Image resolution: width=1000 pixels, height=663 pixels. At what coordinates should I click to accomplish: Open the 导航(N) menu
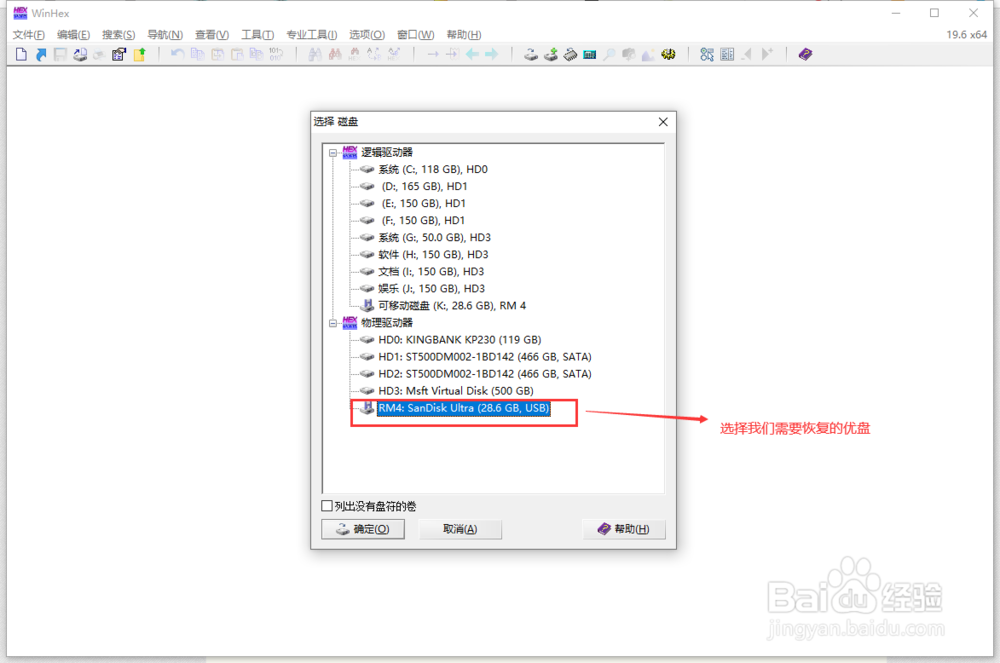[165, 34]
